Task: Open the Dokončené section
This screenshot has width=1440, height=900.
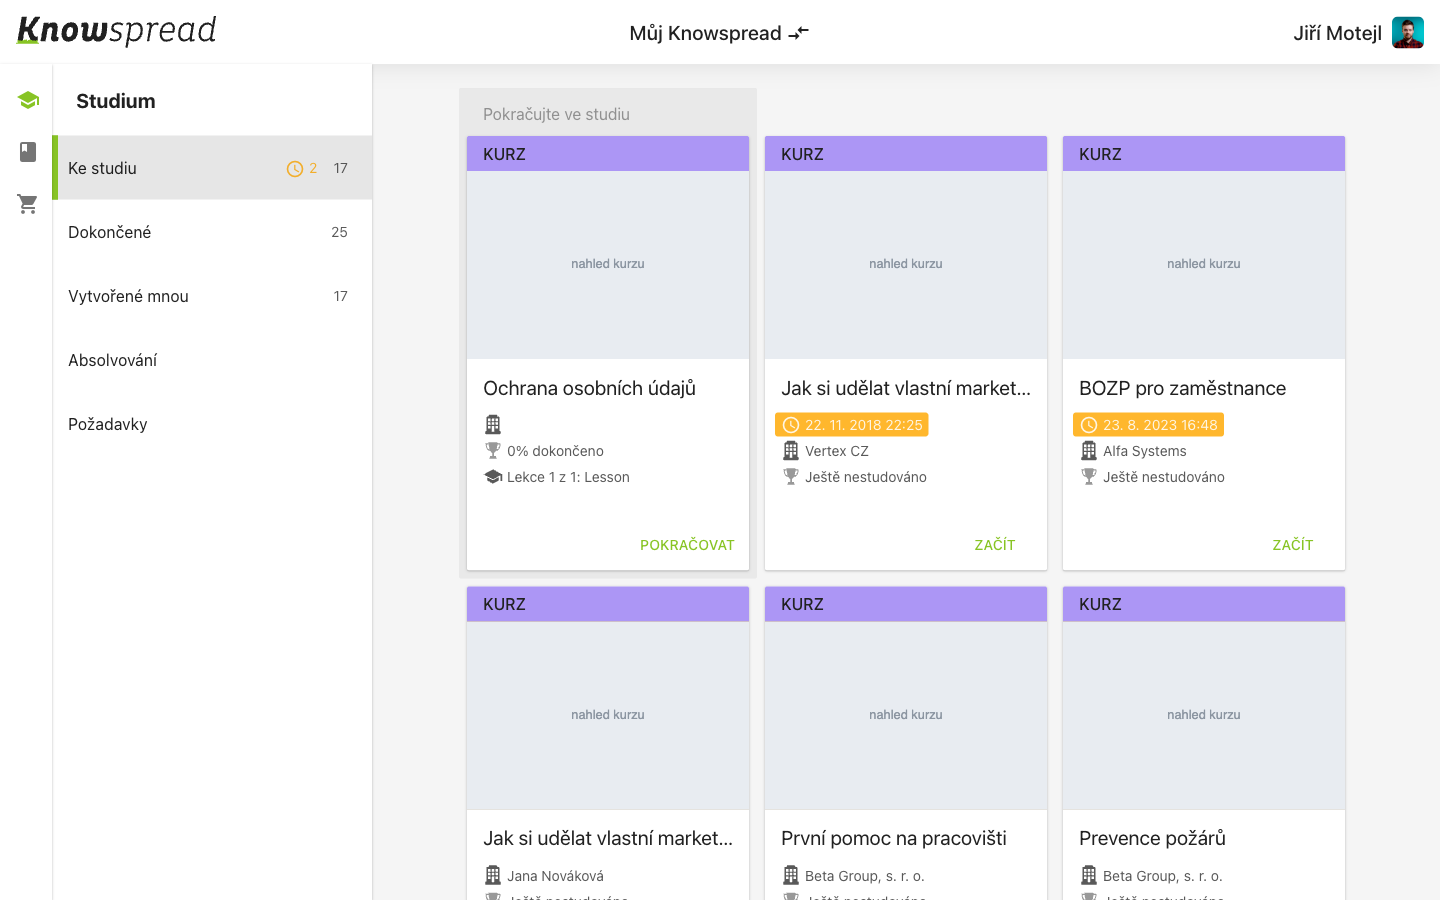Action: [x=212, y=232]
